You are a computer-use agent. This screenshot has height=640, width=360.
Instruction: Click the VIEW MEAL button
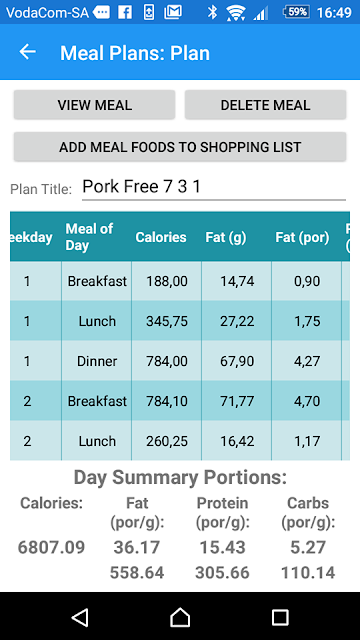pos(94,105)
